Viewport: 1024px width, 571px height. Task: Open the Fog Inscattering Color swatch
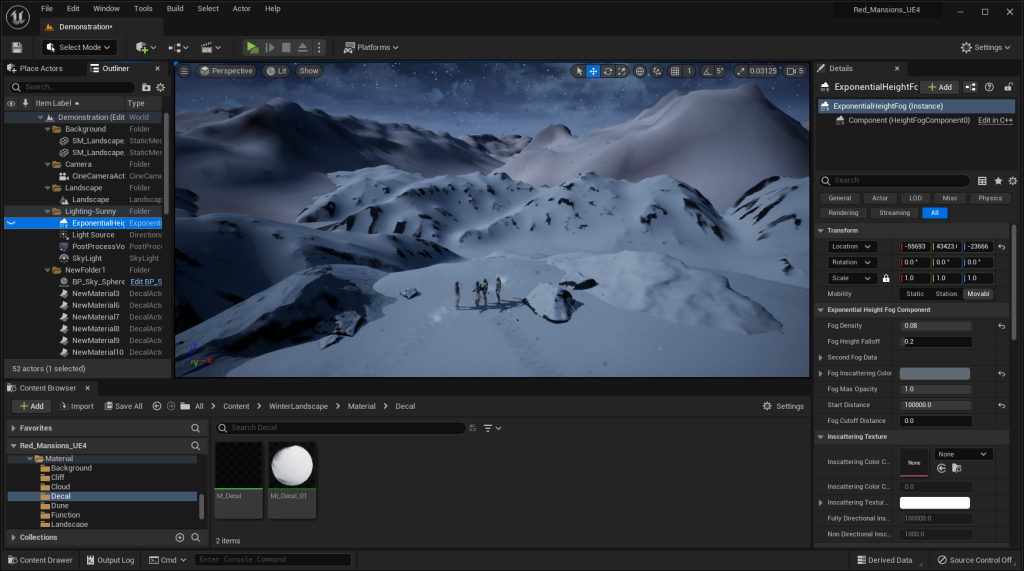[x=935, y=374]
